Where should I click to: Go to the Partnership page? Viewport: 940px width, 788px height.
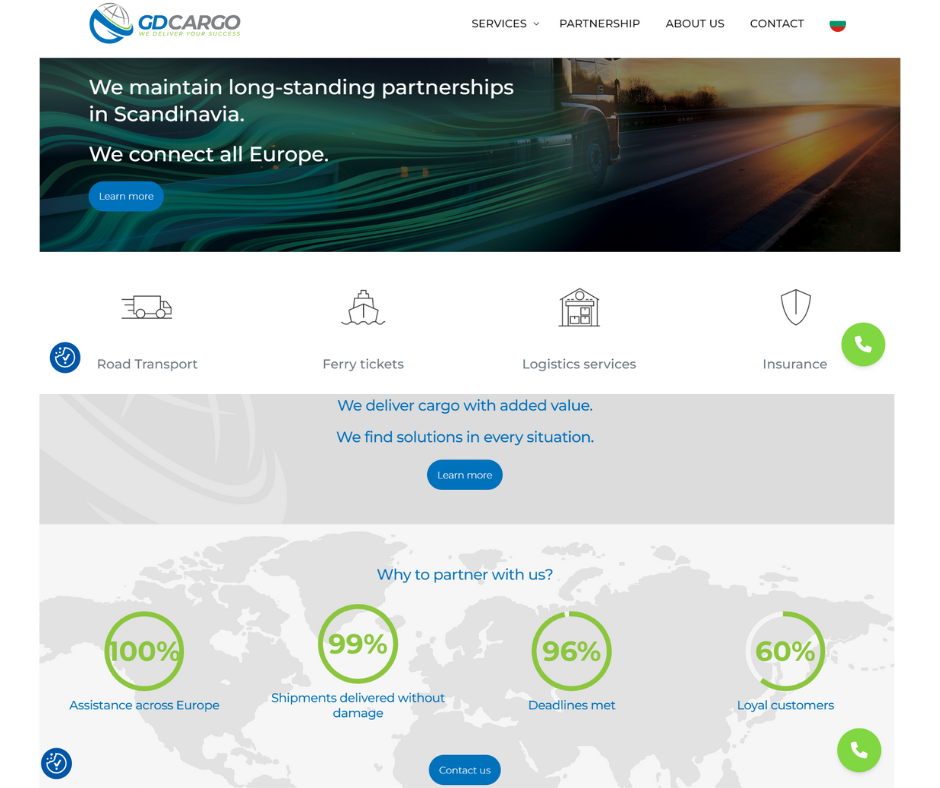click(x=599, y=23)
